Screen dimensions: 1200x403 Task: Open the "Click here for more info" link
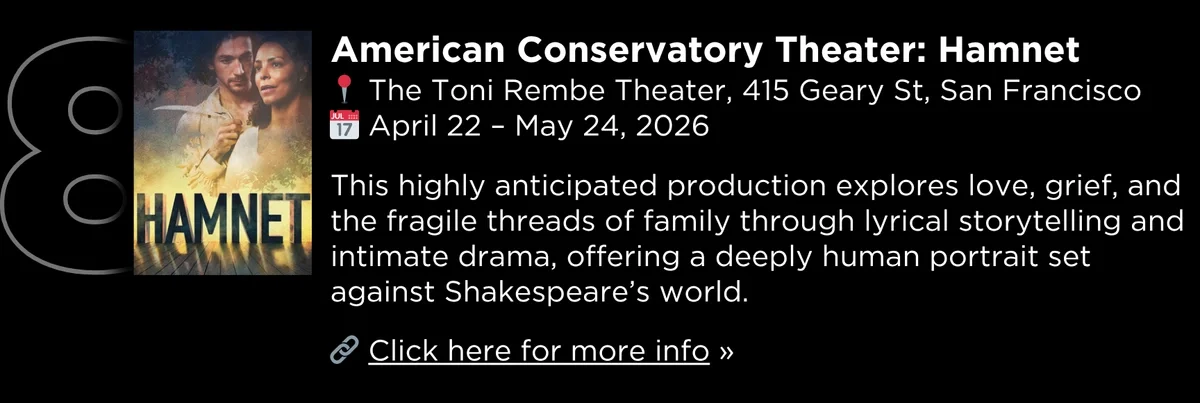[x=539, y=351]
